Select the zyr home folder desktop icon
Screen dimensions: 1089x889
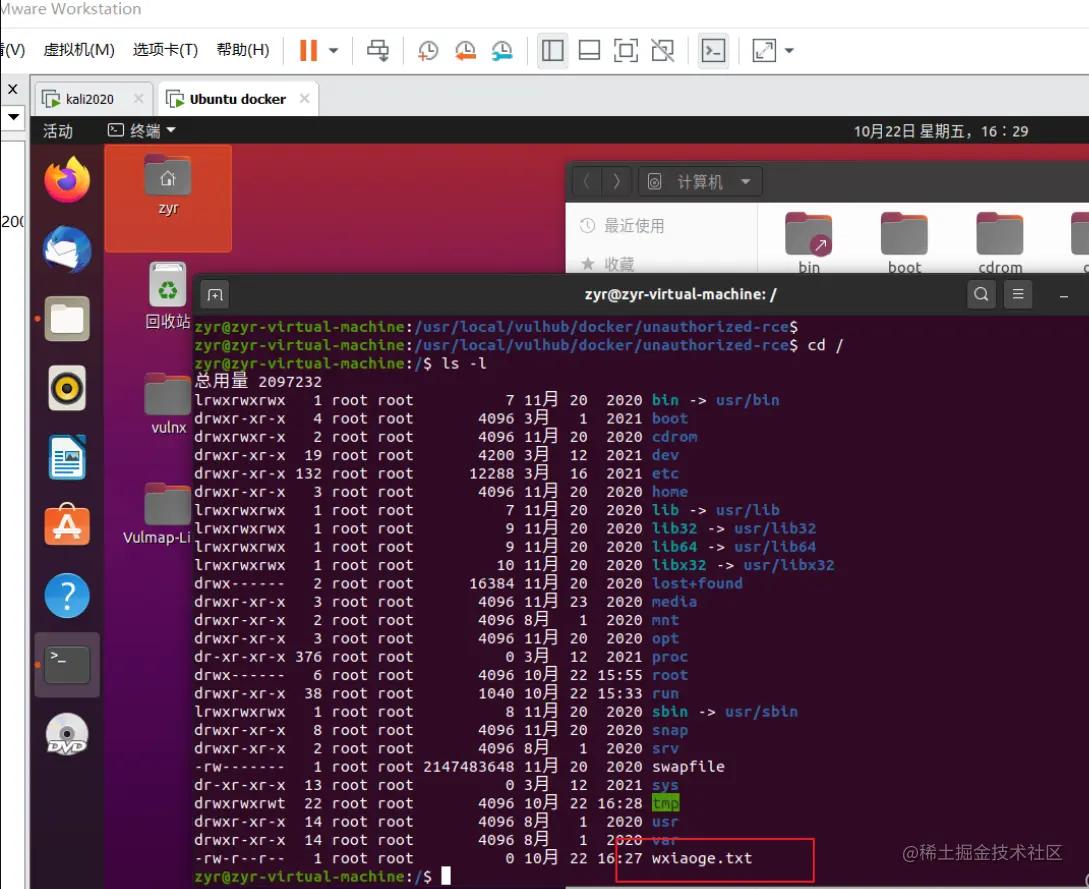(x=167, y=186)
